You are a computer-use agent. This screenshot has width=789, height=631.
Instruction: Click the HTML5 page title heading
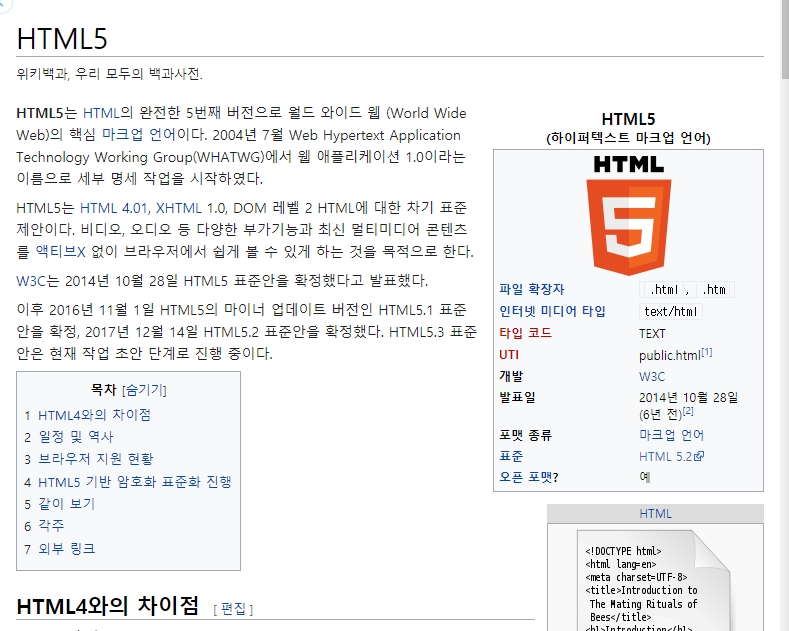click(x=62, y=38)
